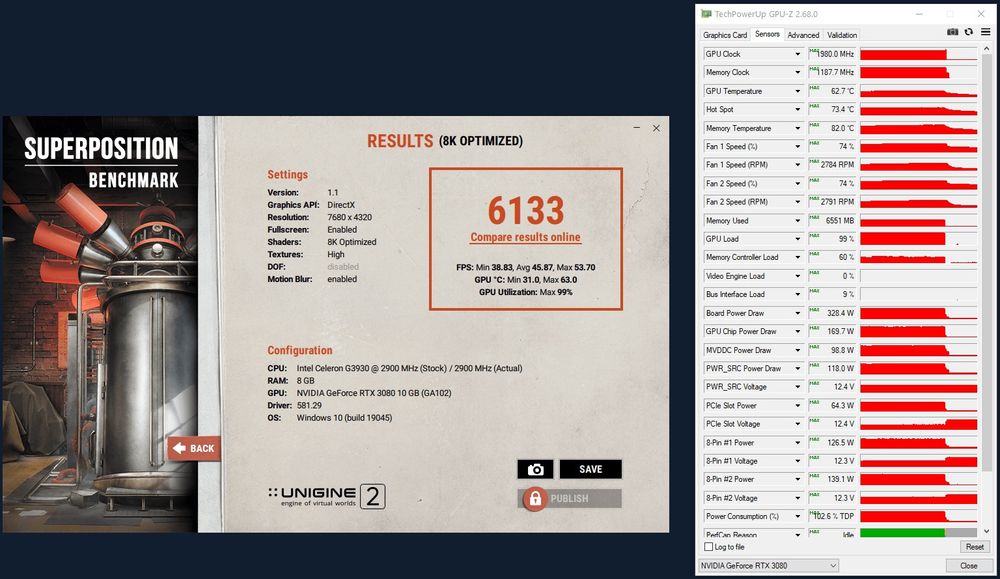The height and width of the screenshot is (579, 1000).
Task: Click the GPU-Z sensors scroll down arrow
Action: coord(986,531)
